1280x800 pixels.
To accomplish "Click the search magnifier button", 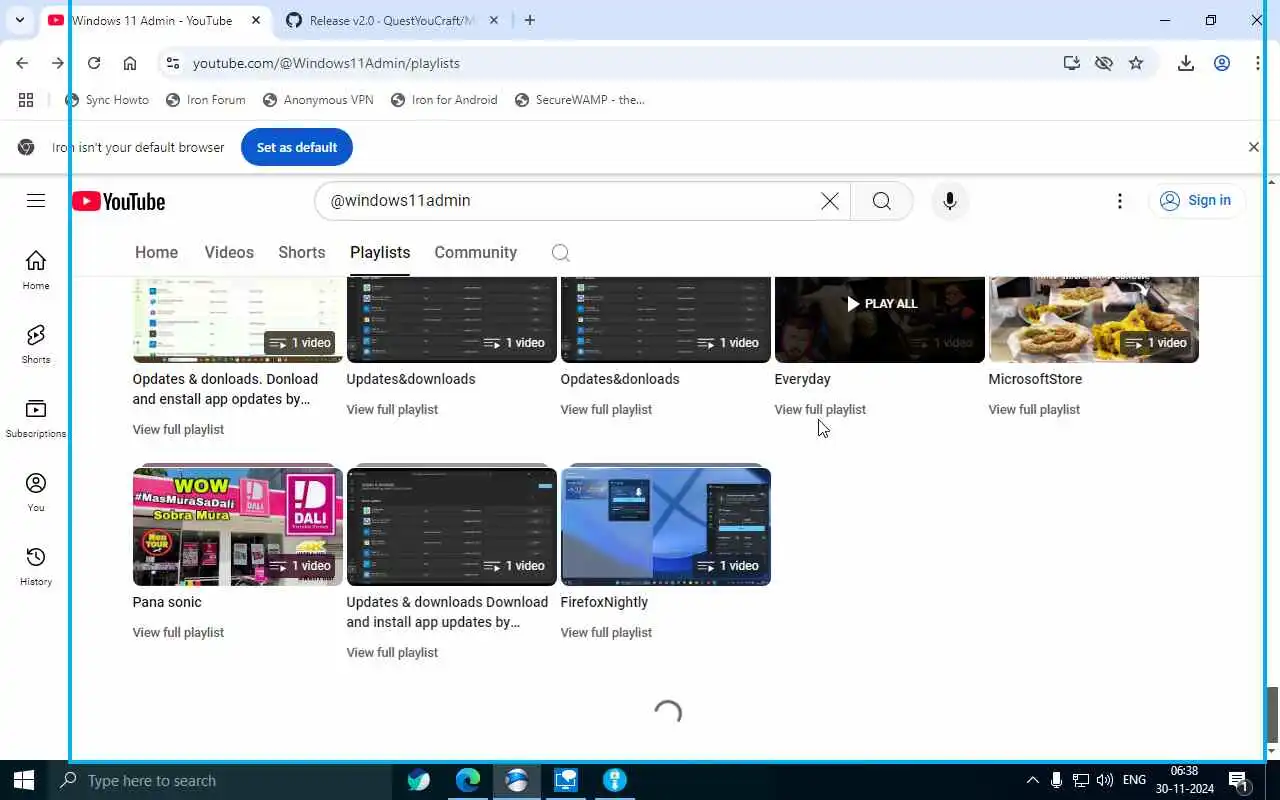I will [881, 201].
